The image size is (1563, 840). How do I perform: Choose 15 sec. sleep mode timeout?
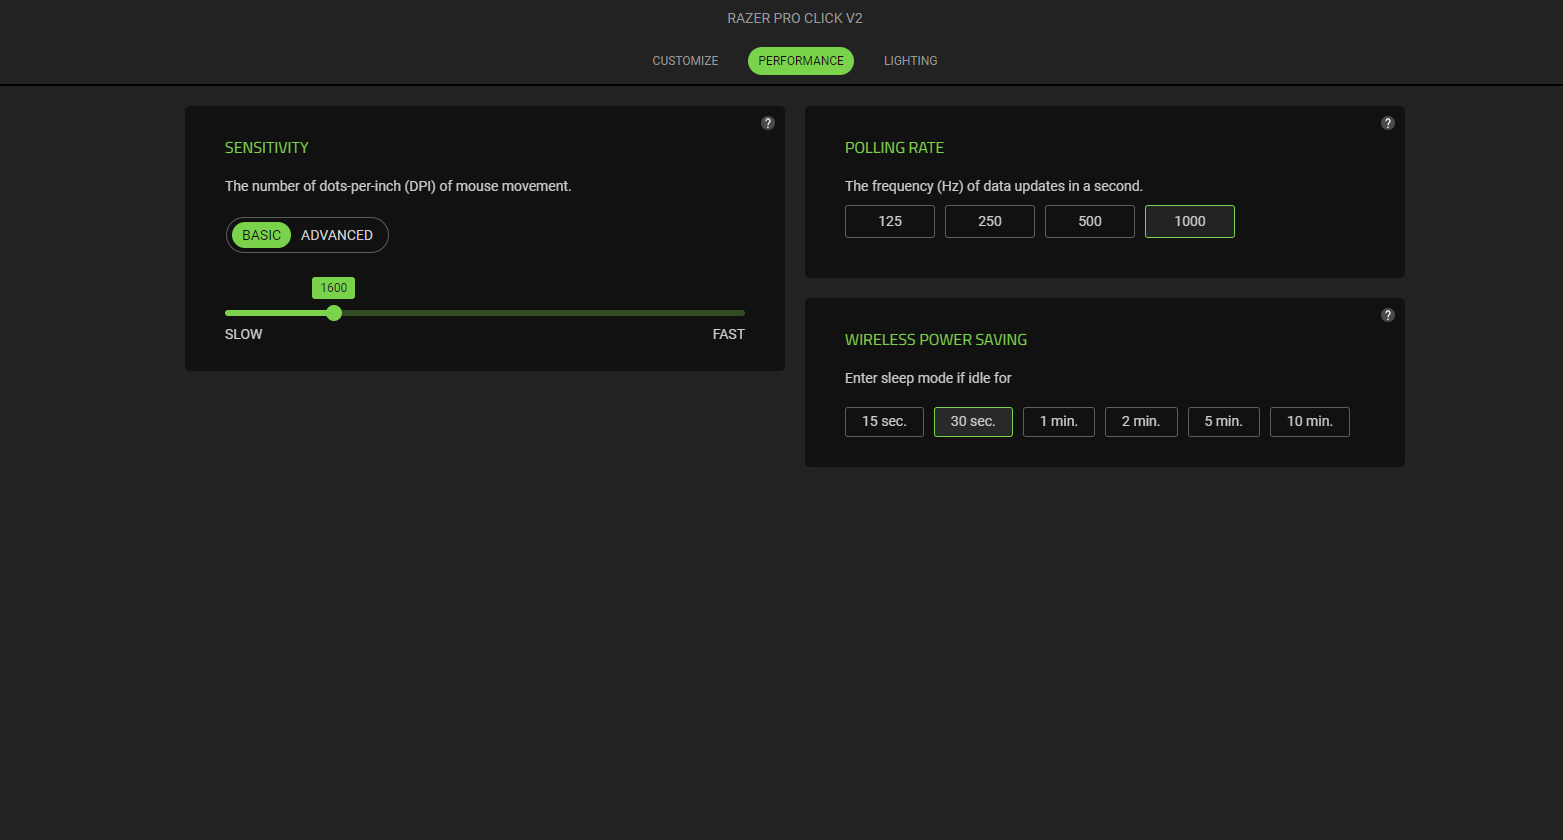[884, 422]
